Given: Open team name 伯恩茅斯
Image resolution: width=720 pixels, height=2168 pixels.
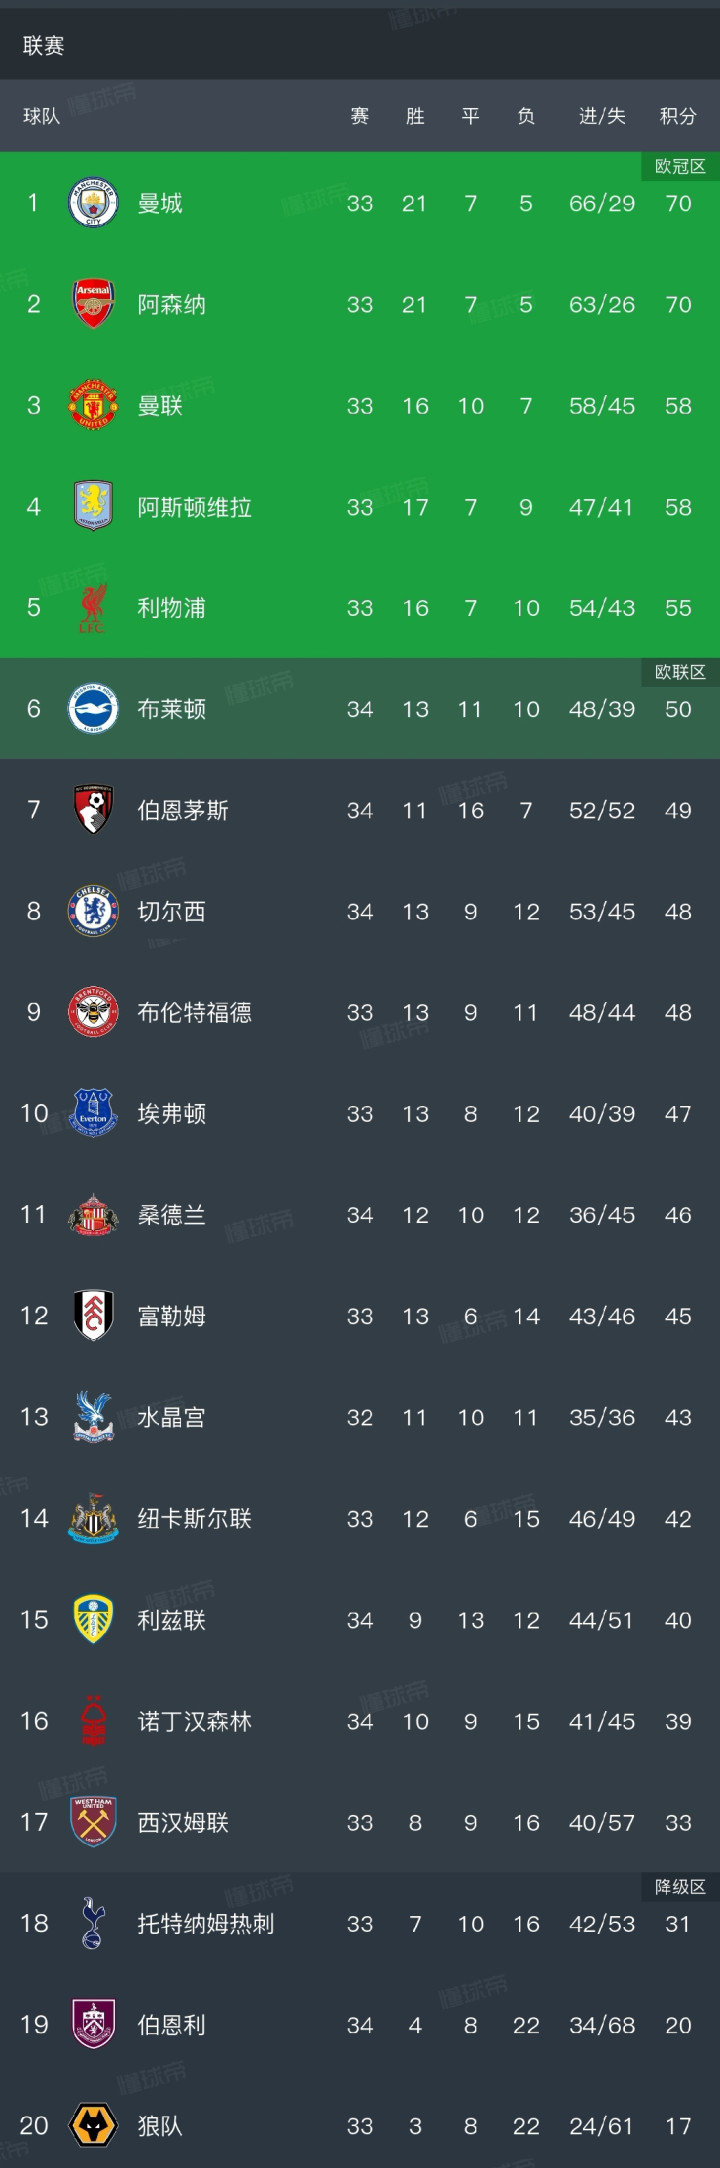Looking at the screenshot, I should 183,810.
